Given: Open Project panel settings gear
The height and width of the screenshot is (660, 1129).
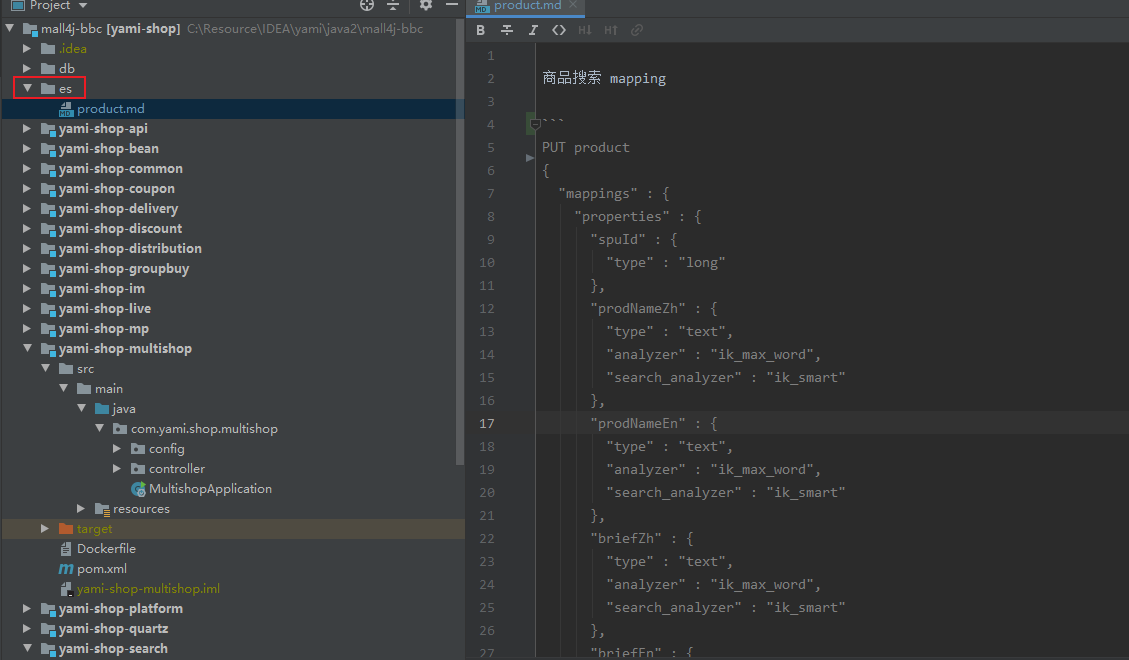Looking at the screenshot, I should pyautogui.click(x=426, y=5).
